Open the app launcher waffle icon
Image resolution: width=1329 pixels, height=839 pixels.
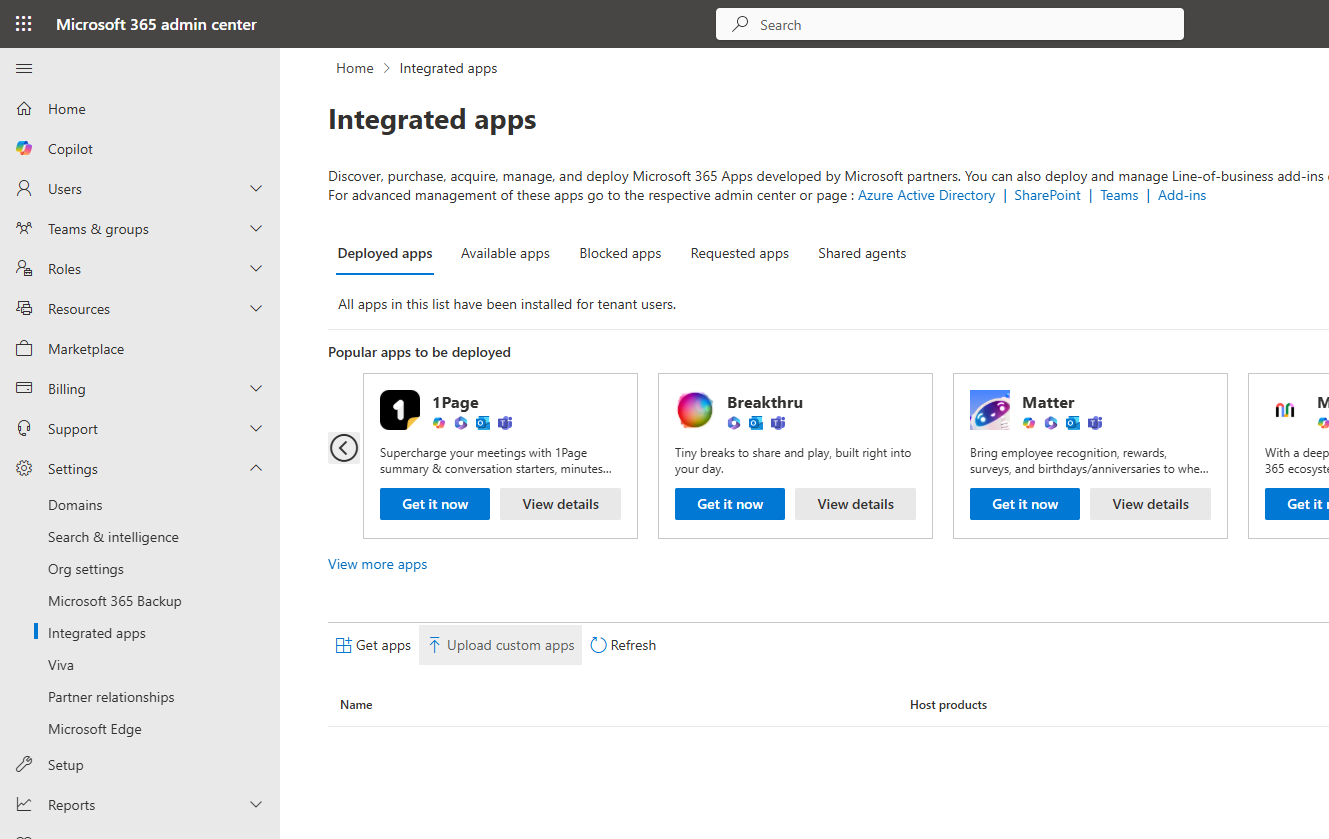(x=24, y=24)
